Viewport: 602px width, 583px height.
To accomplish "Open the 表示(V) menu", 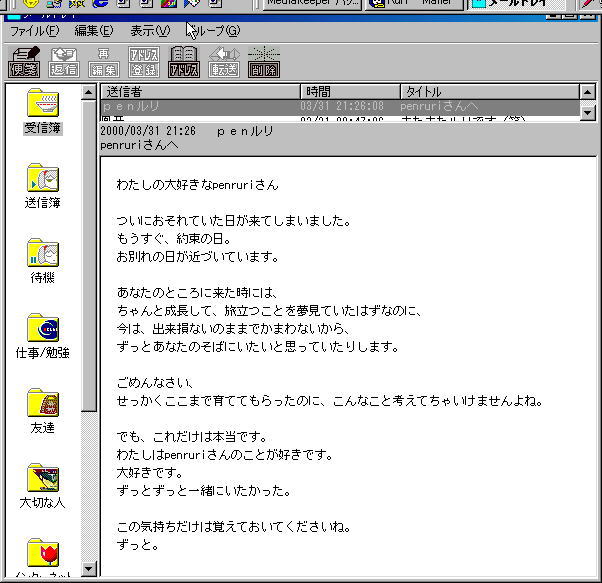I will click(x=150, y=31).
